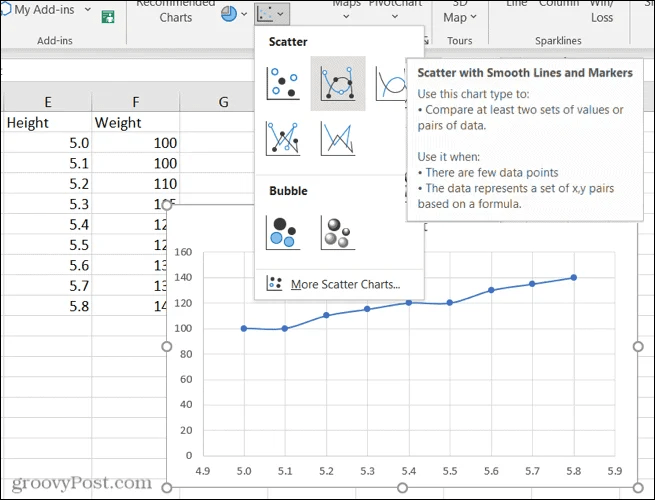Select cell with height 5.3
The height and width of the screenshot is (500, 655).
coord(47,204)
